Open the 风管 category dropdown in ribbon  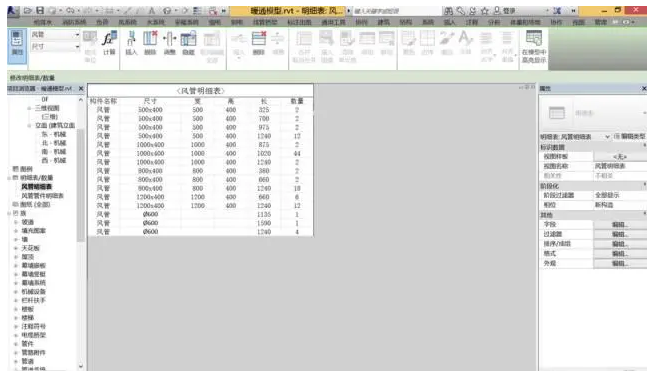pos(77,35)
